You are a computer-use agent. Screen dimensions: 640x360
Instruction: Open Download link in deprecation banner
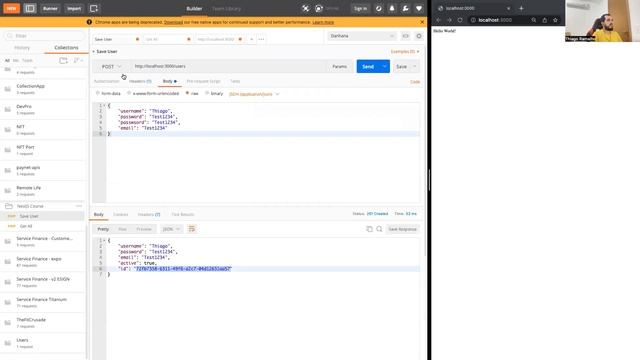click(x=173, y=22)
